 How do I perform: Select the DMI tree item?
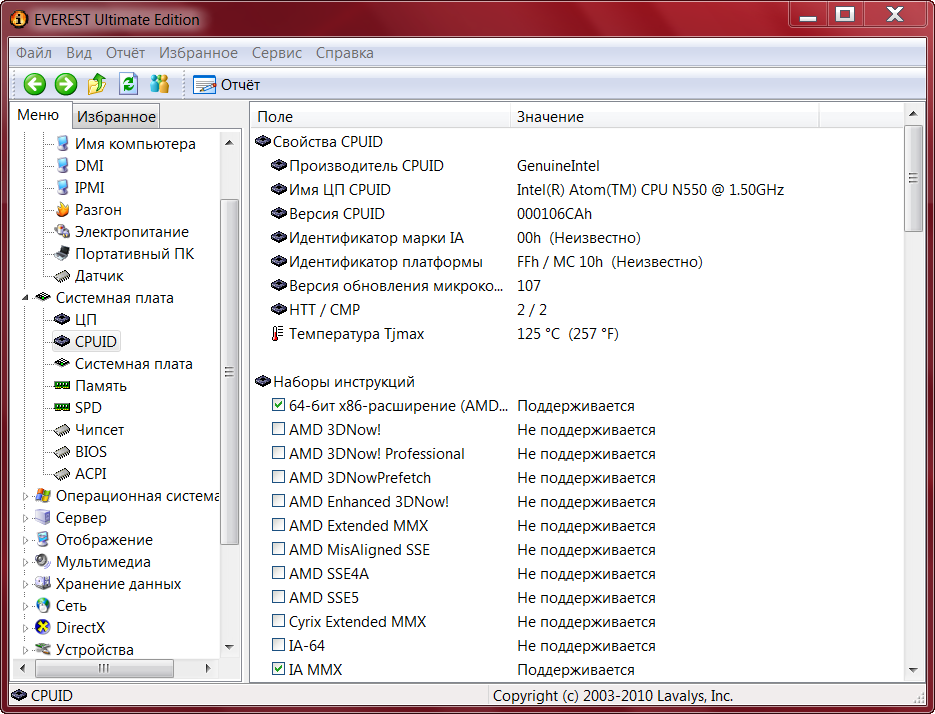coord(89,166)
